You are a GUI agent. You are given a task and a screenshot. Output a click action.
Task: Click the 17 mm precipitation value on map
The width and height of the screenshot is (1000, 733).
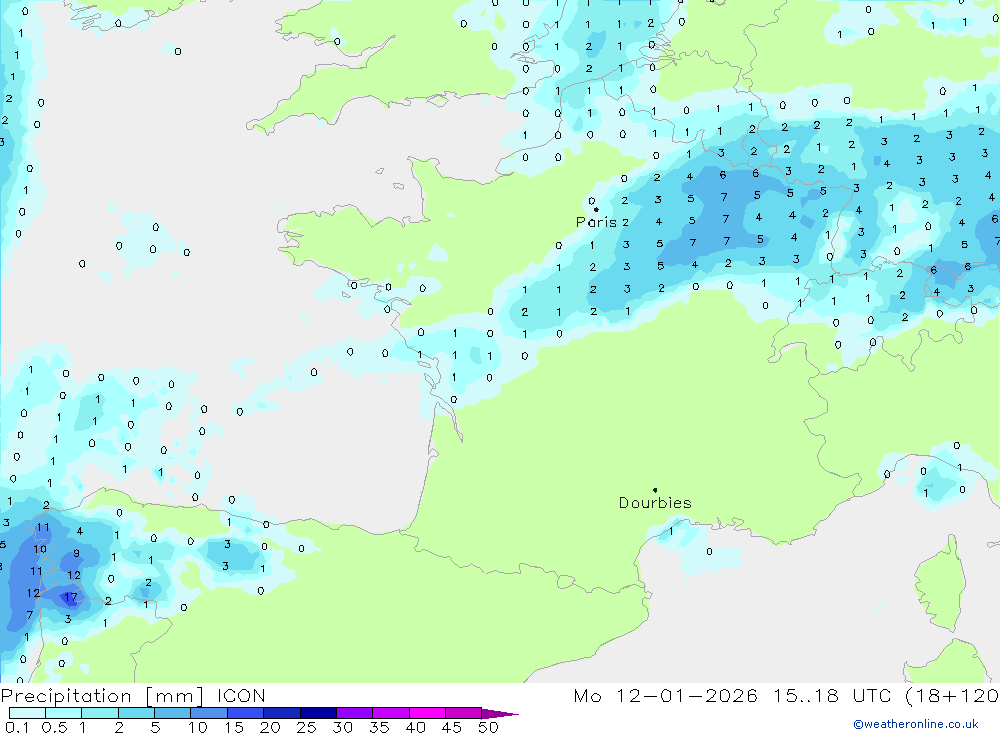click(71, 598)
